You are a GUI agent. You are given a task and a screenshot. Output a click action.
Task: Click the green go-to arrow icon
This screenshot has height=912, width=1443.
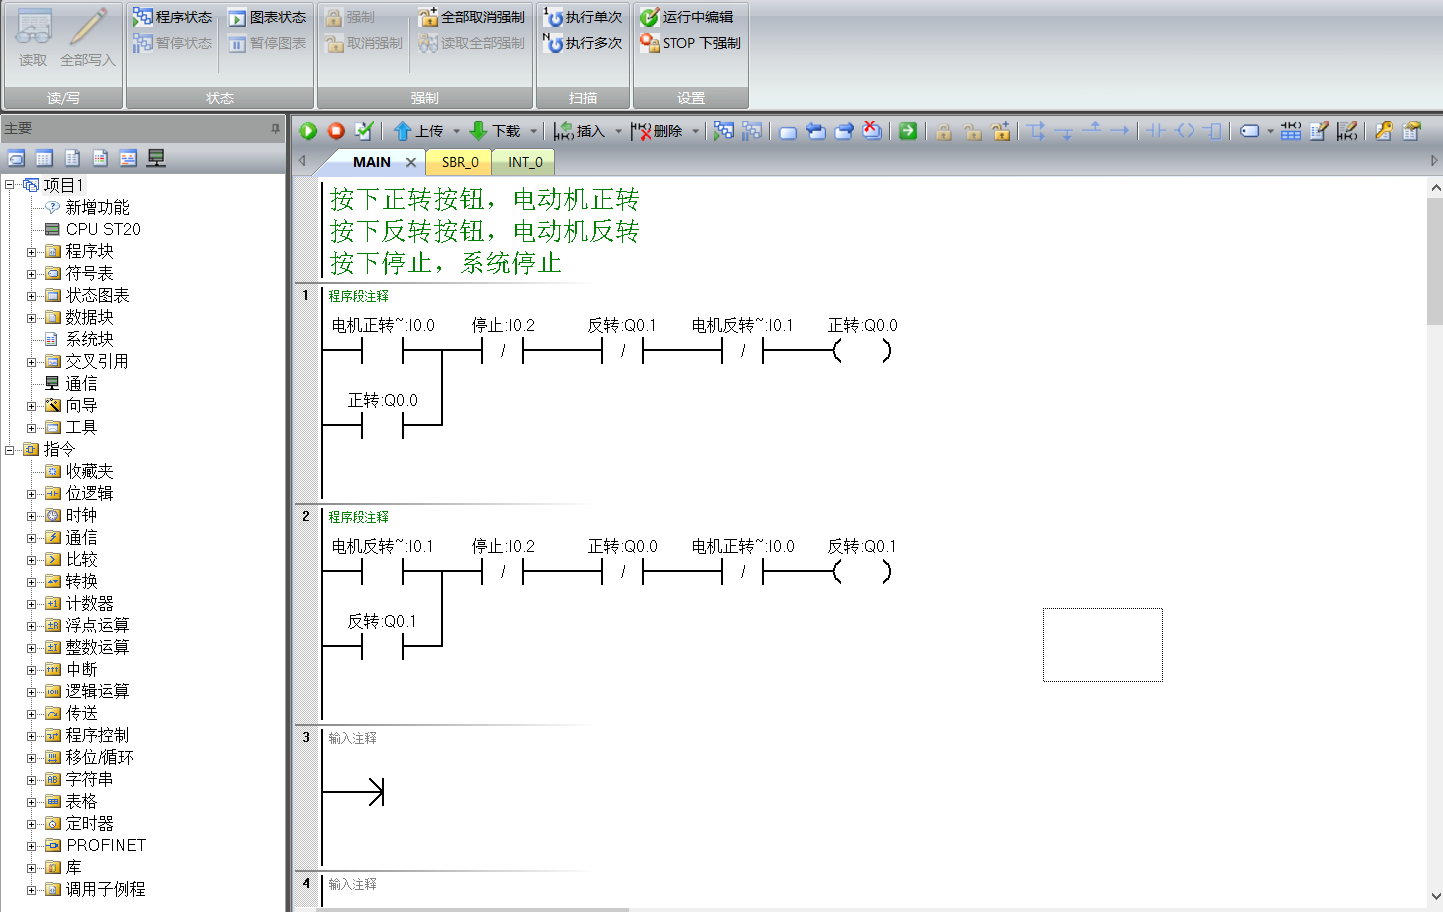click(x=908, y=131)
